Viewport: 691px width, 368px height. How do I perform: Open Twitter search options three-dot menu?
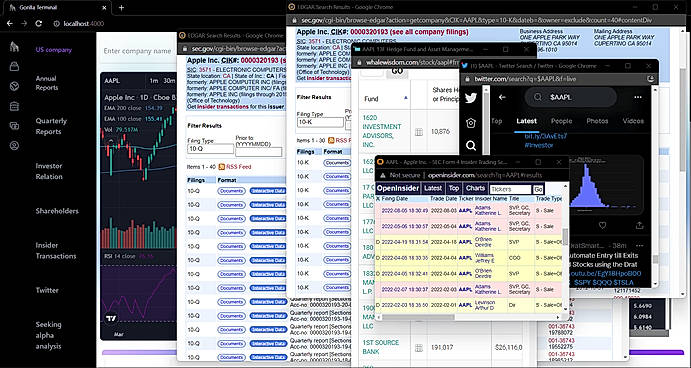coord(638,97)
